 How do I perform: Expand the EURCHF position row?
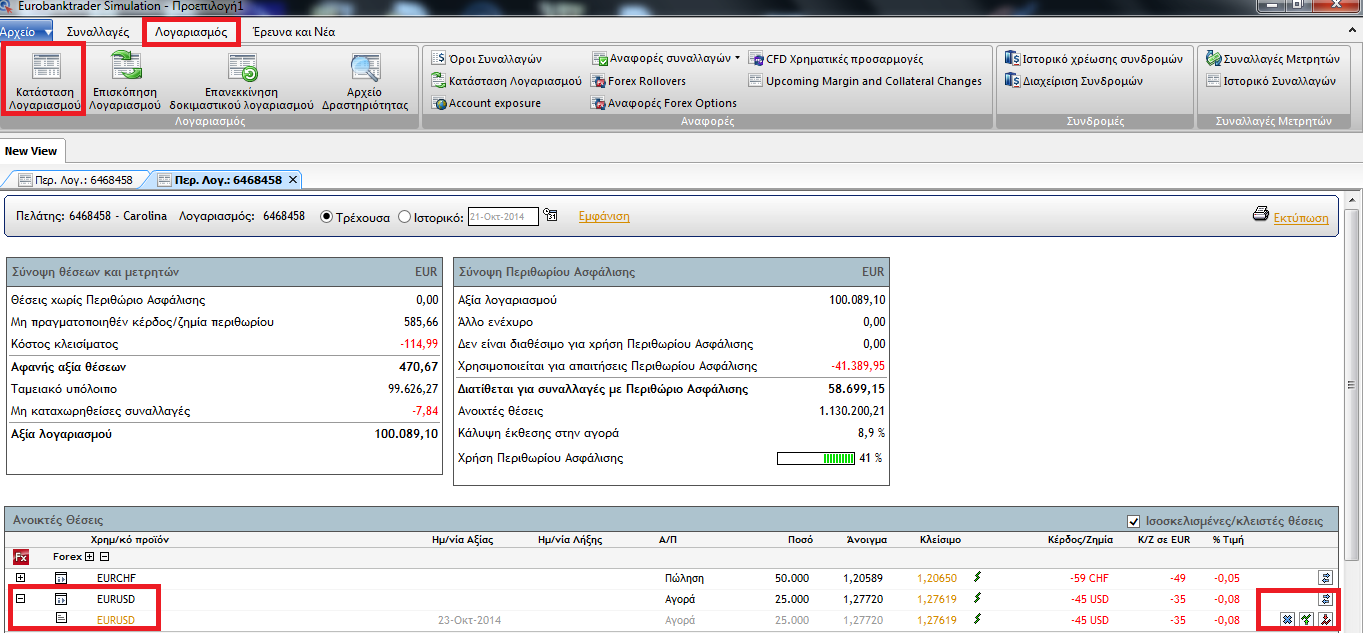click(21, 578)
